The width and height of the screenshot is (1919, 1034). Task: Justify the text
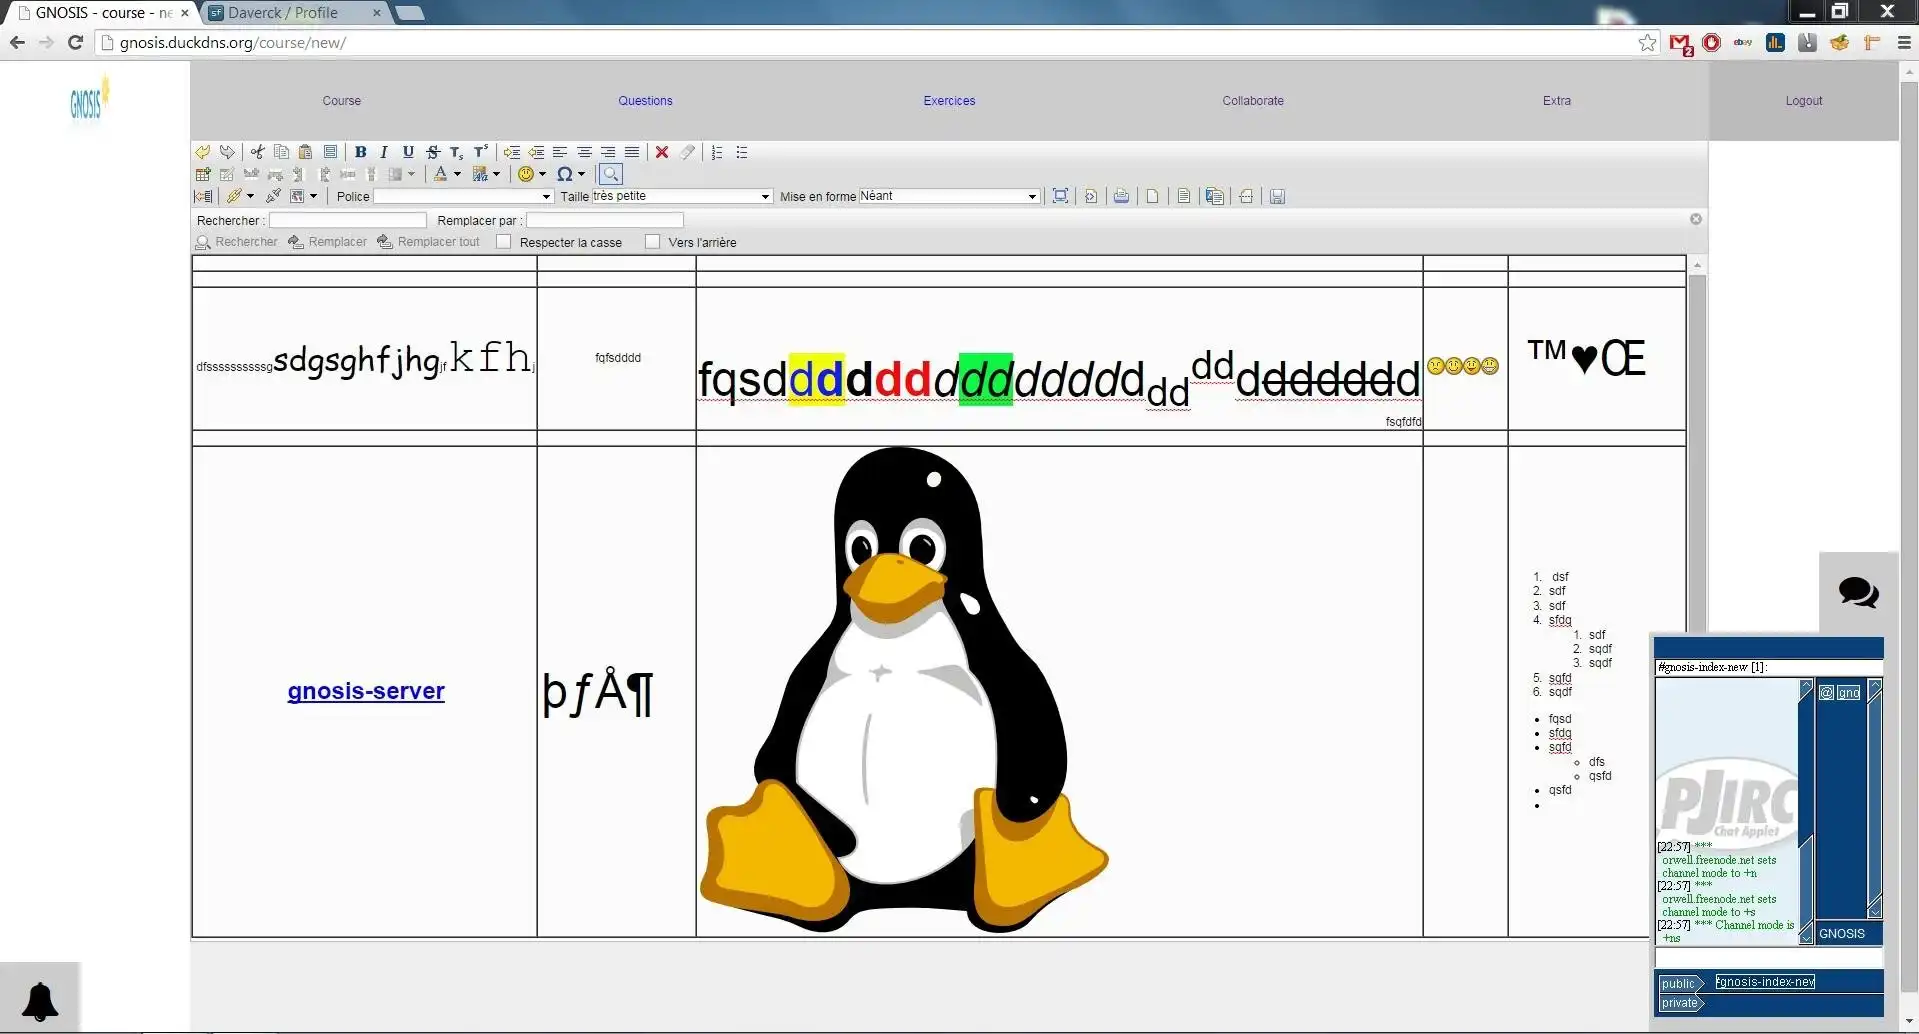tap(632, 152)
